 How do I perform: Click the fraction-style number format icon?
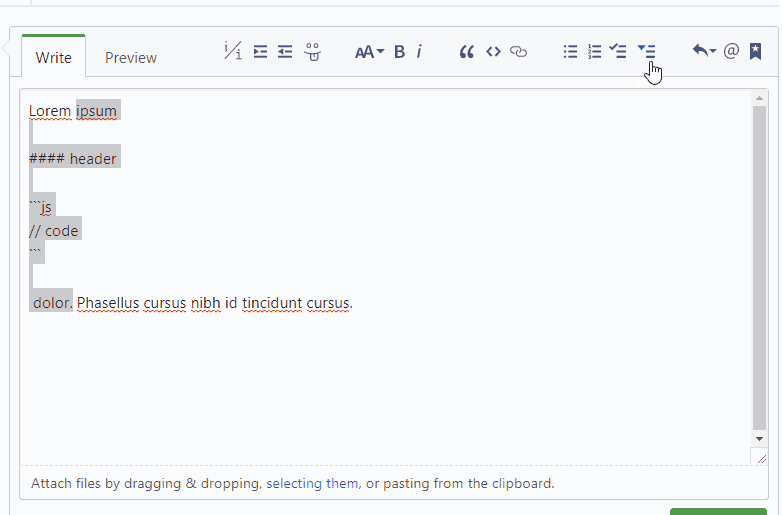(x=233, y=50)
